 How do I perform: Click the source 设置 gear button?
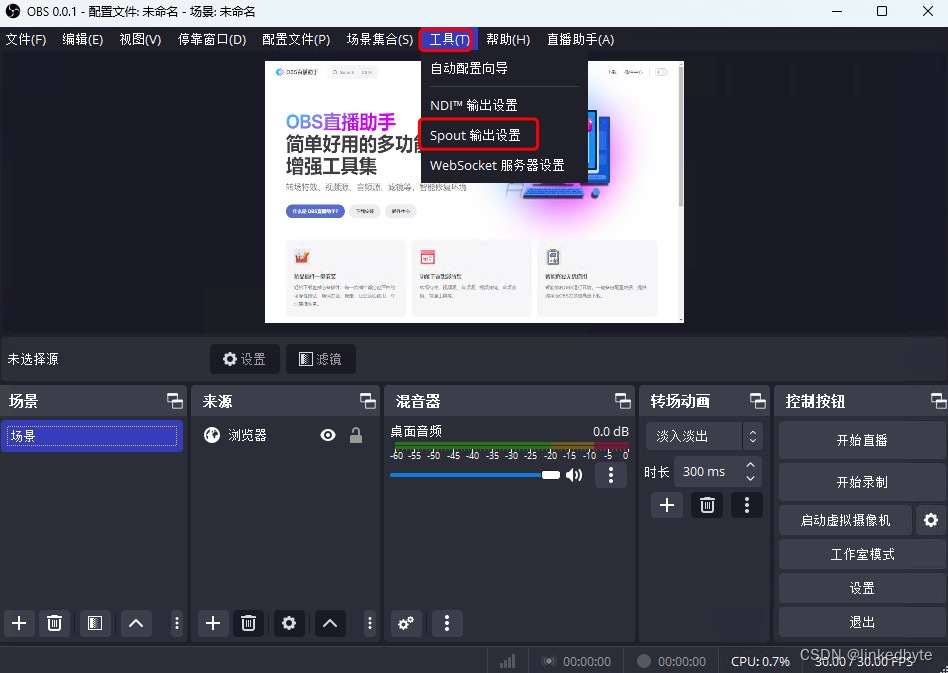coord(245,359)
